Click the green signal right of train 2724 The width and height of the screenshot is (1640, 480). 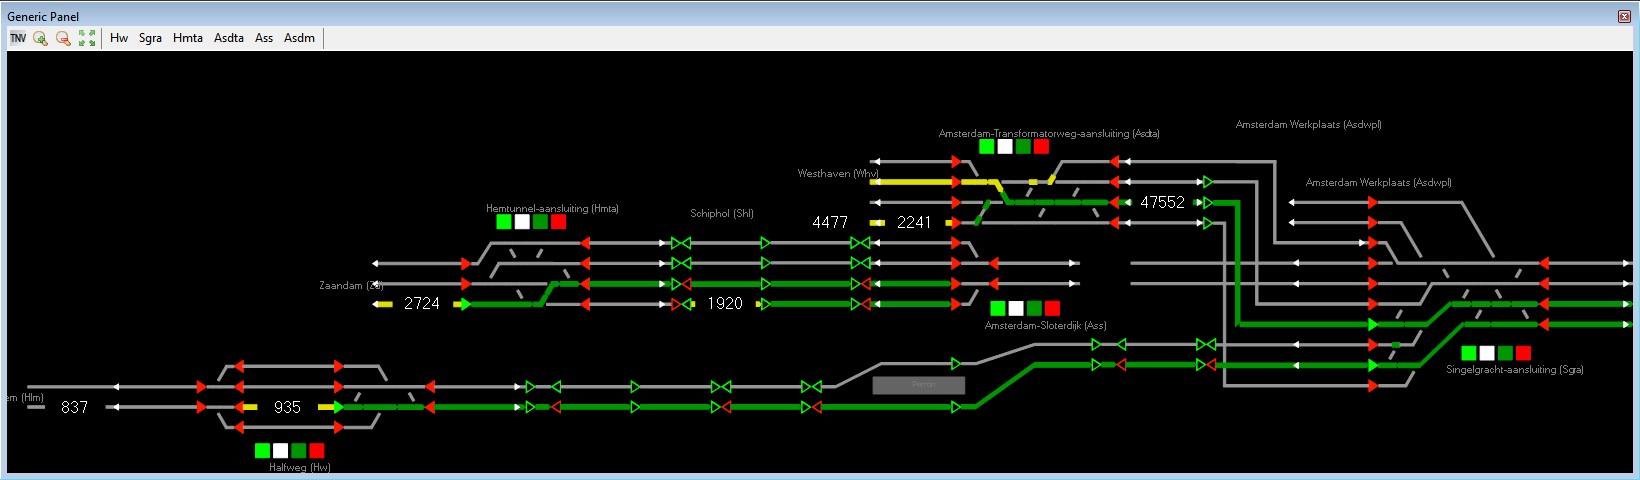[x=465, y=304]
